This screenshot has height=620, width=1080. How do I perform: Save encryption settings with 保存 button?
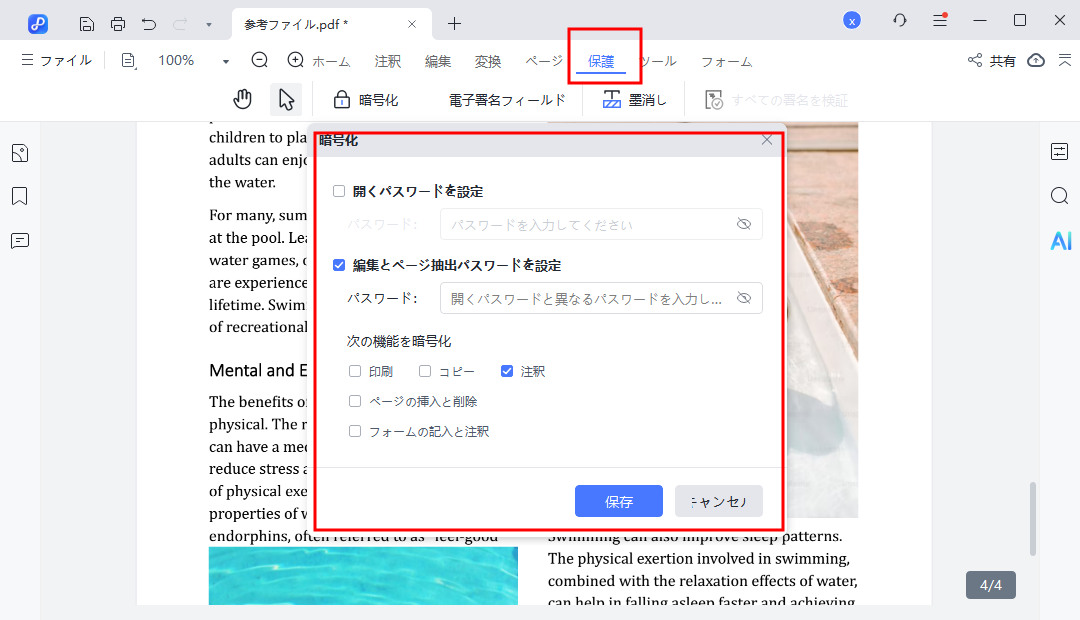[617, 500]
